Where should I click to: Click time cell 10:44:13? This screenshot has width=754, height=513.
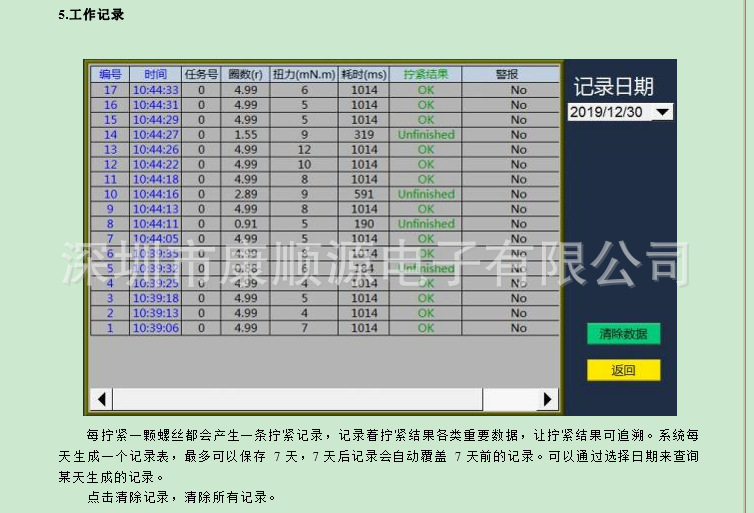pyautogui.click(x=155, y=209)
